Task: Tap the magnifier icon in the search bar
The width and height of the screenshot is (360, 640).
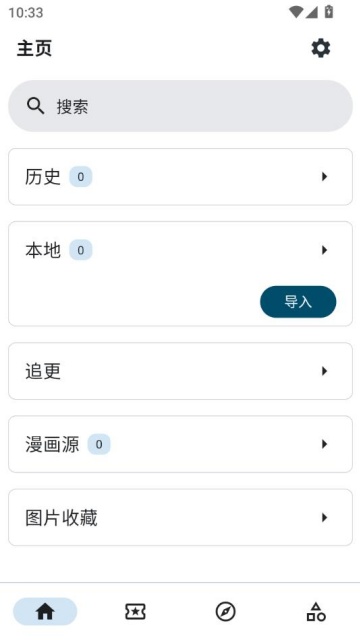Action: click(x=36, y=106)
